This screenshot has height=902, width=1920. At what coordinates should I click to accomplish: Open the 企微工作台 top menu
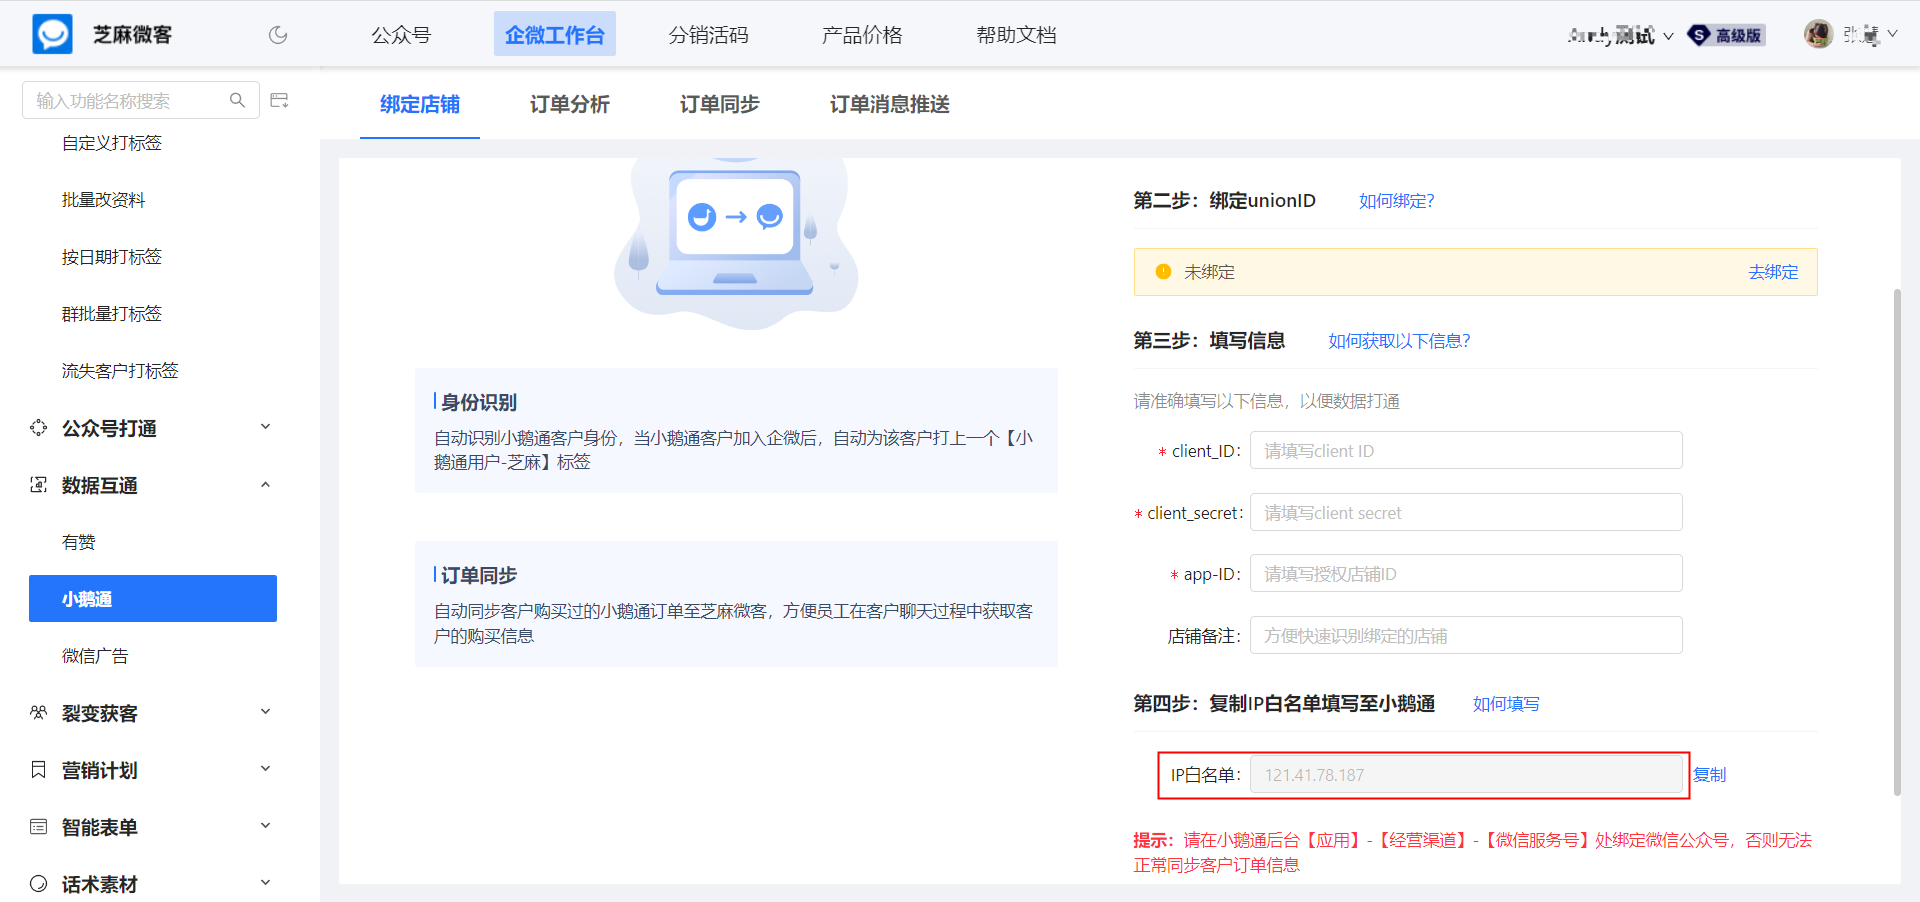pyautogui.click(x=555, y=34)
